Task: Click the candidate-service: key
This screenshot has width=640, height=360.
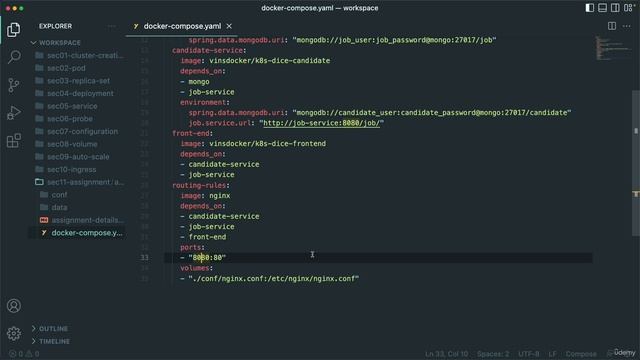Action: point(209,50)
